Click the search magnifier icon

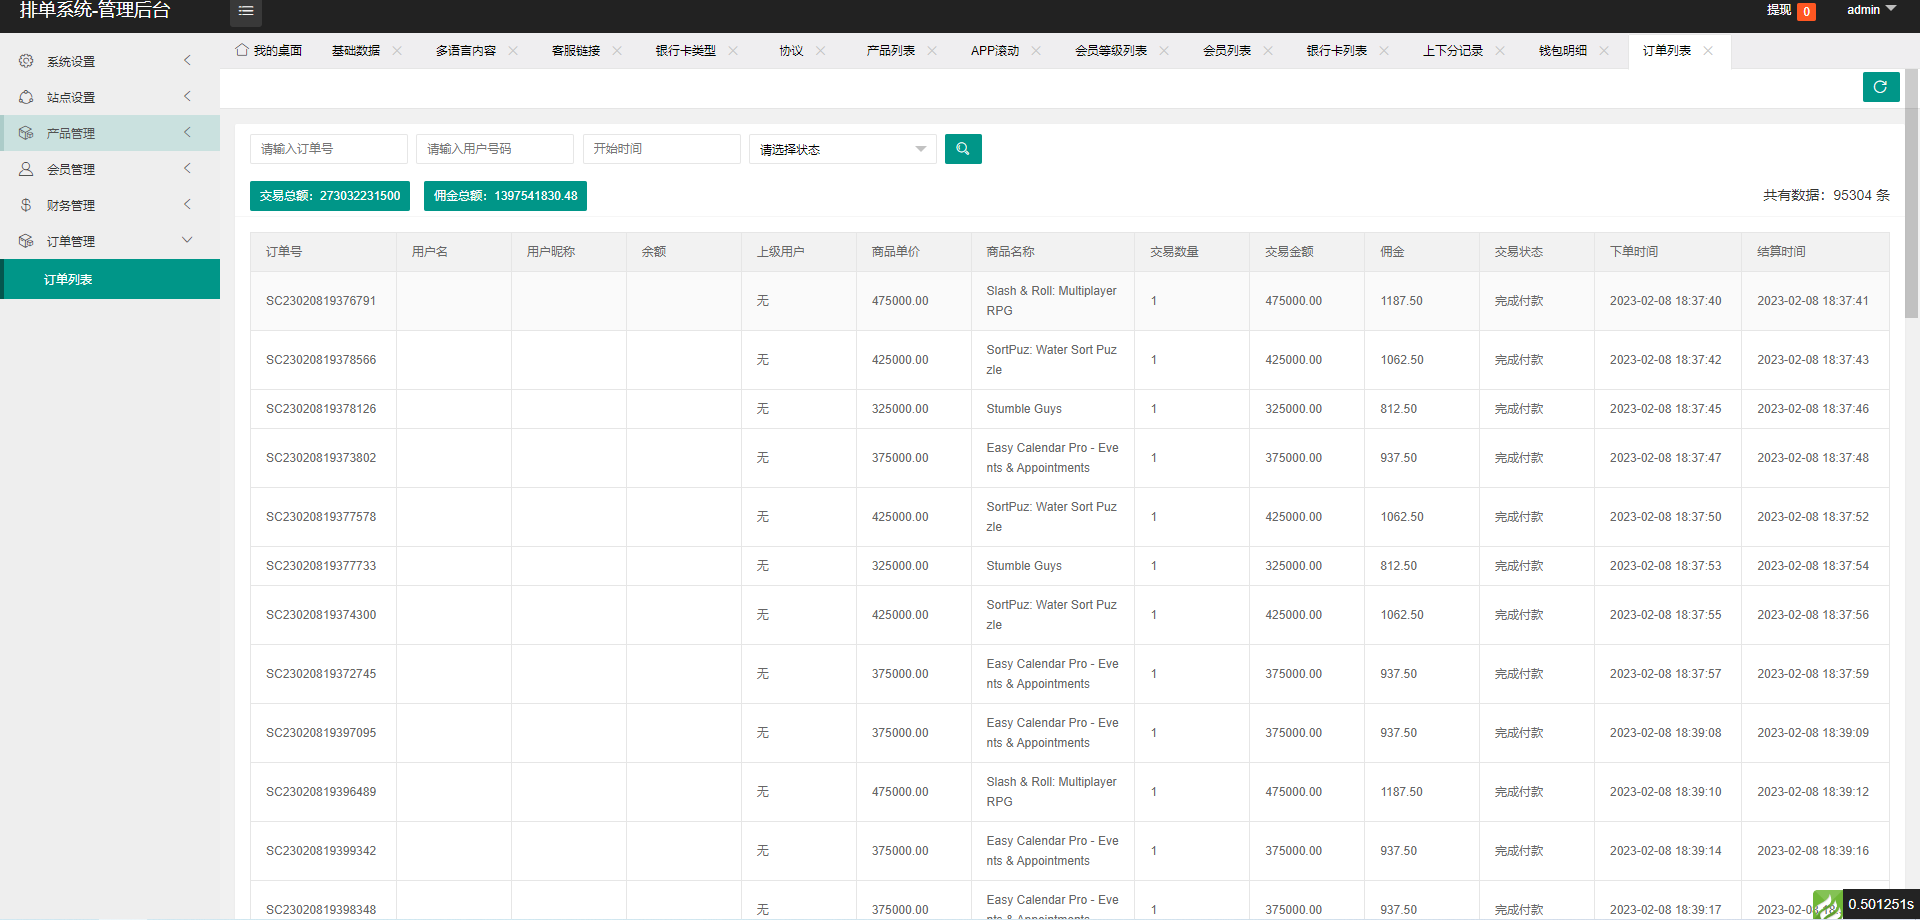coord(962,148)
